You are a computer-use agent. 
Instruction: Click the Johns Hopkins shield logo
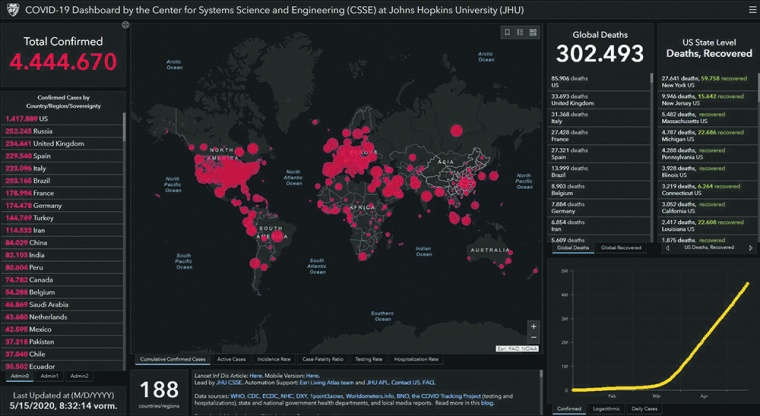[13, 10]
